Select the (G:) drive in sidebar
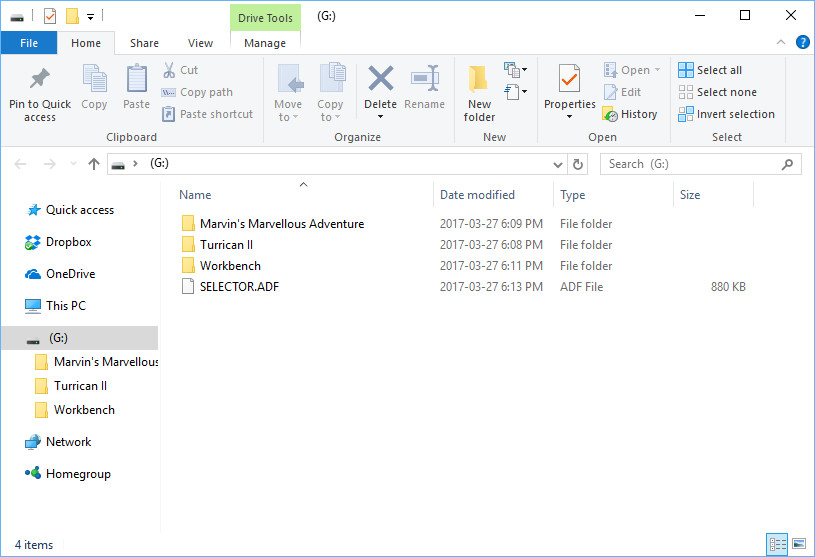This screenshot has height=557, width=815. [x=80, y=338]
